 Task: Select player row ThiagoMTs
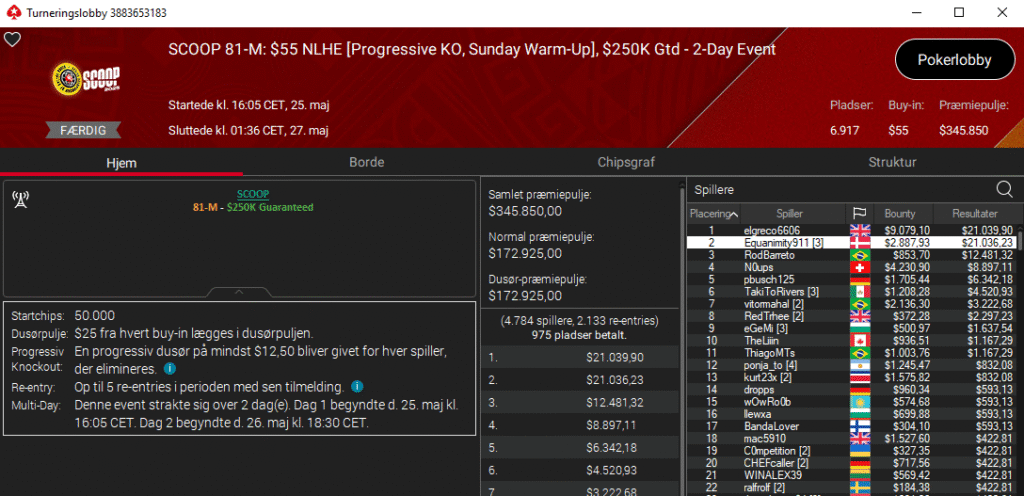[852, 352]
